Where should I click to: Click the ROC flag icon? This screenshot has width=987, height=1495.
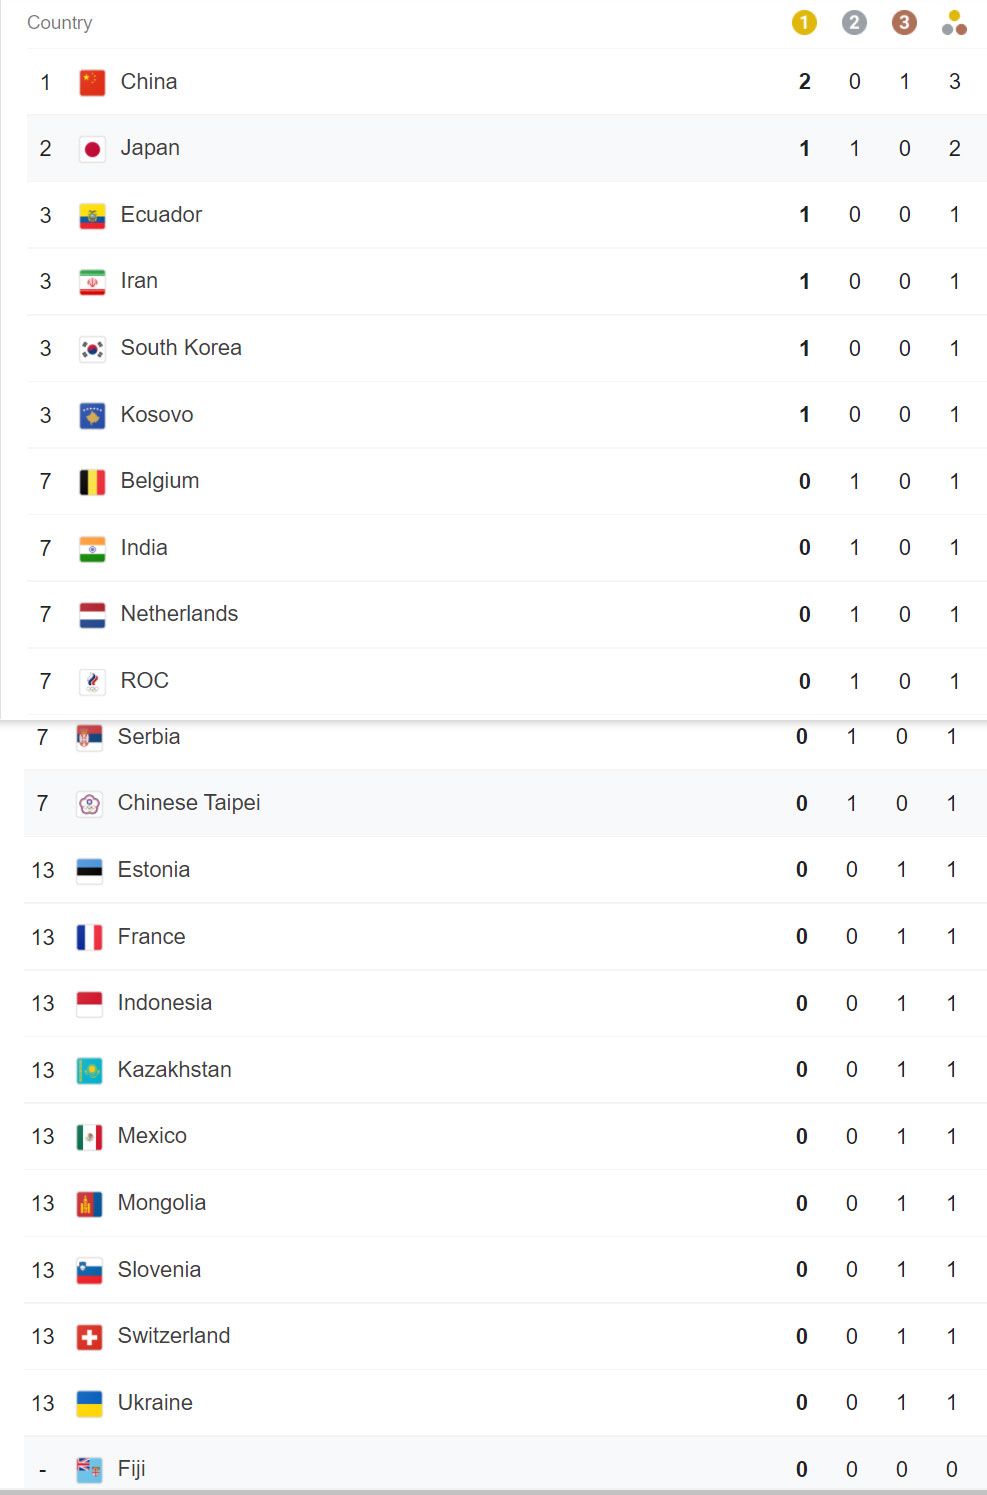(x=92, y=682)
